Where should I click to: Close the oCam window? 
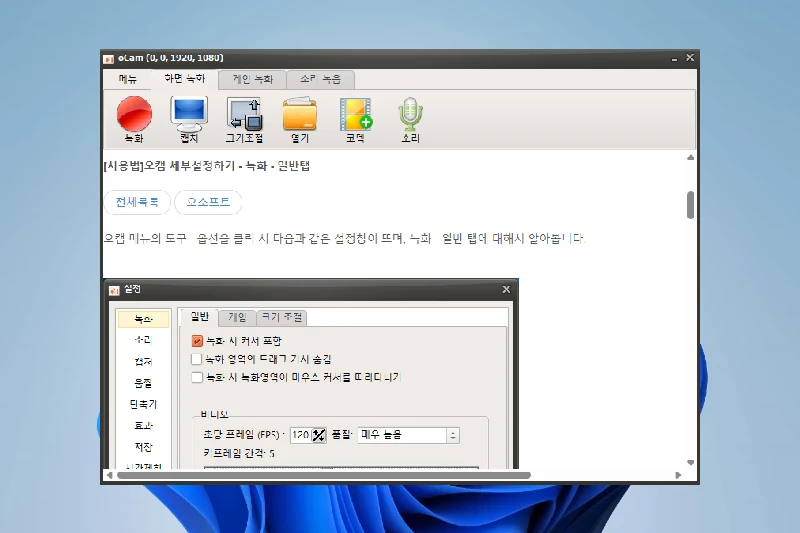click(690, 58)
